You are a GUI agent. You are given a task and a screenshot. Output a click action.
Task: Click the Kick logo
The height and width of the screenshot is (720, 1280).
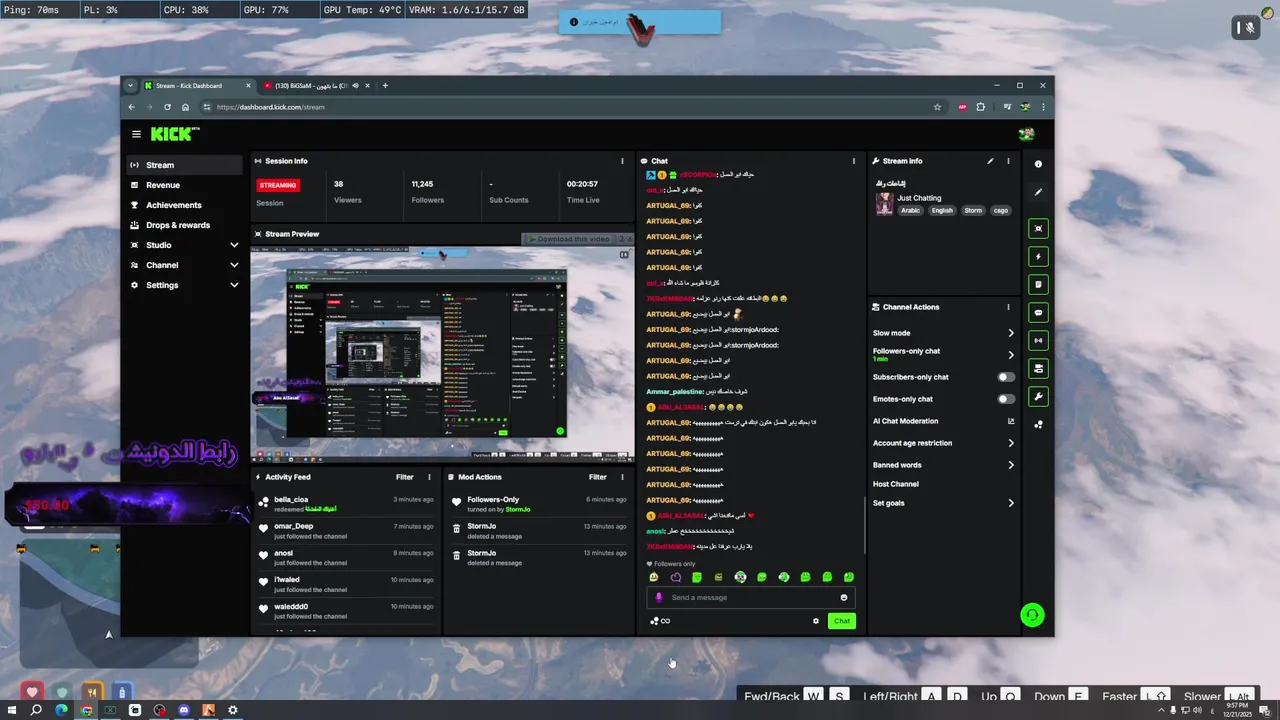[175, 134]
